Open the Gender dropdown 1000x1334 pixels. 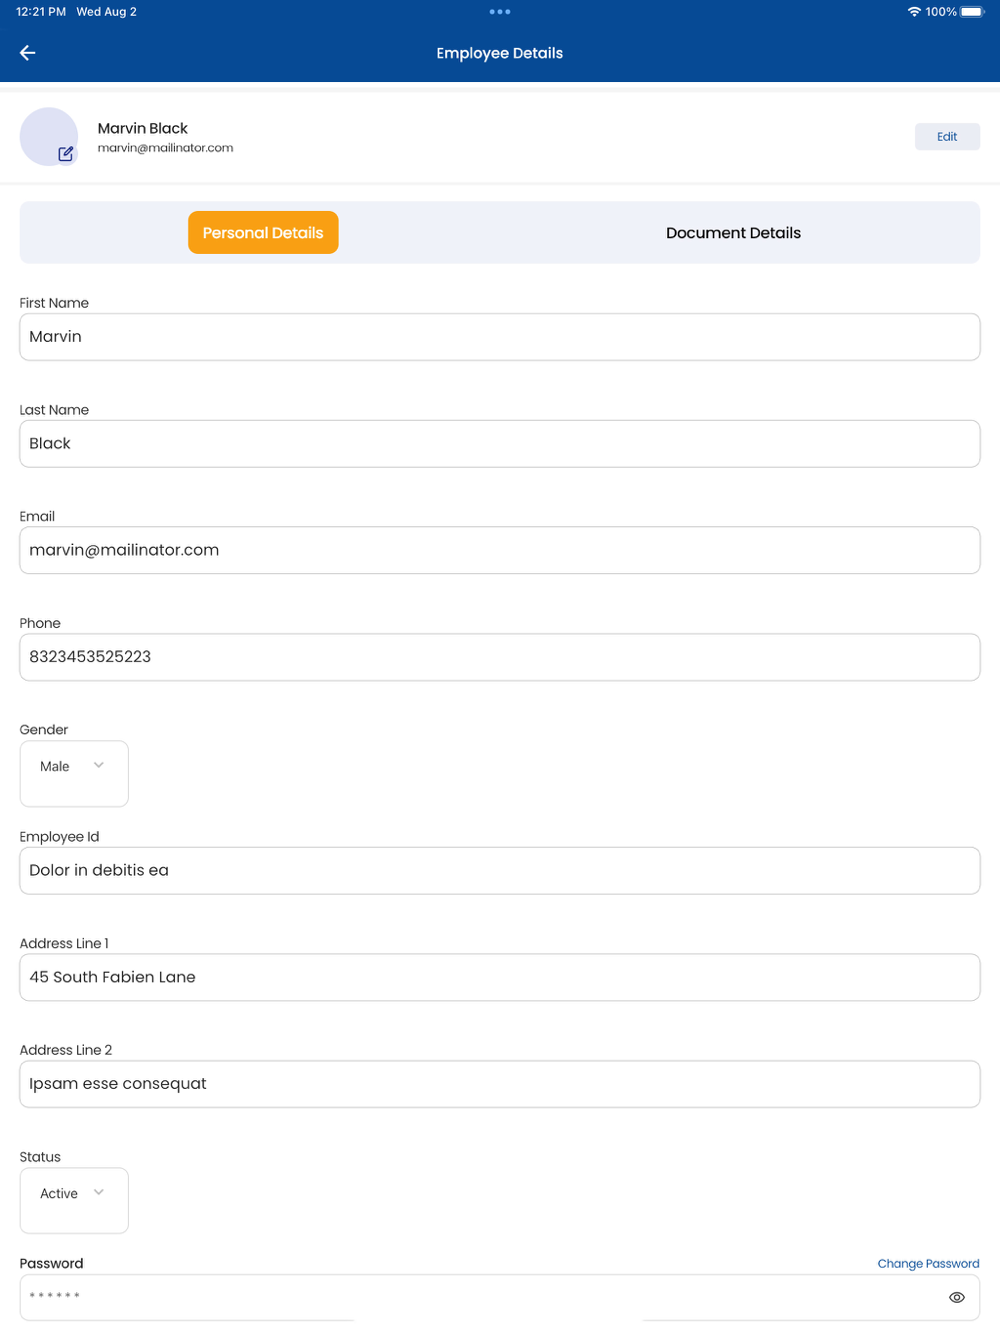pos(74,767)
